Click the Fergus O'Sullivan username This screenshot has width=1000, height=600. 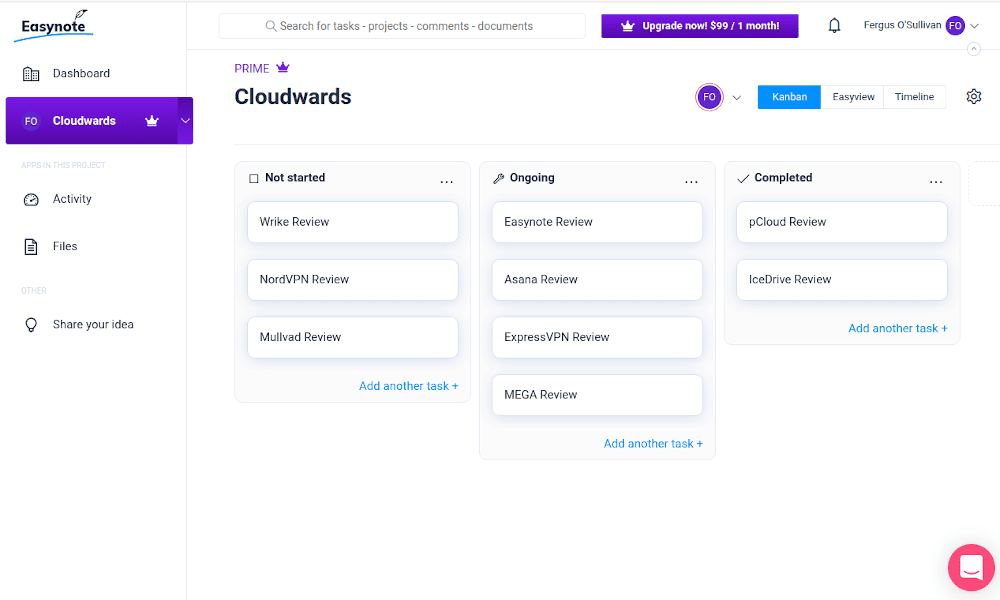902,25
